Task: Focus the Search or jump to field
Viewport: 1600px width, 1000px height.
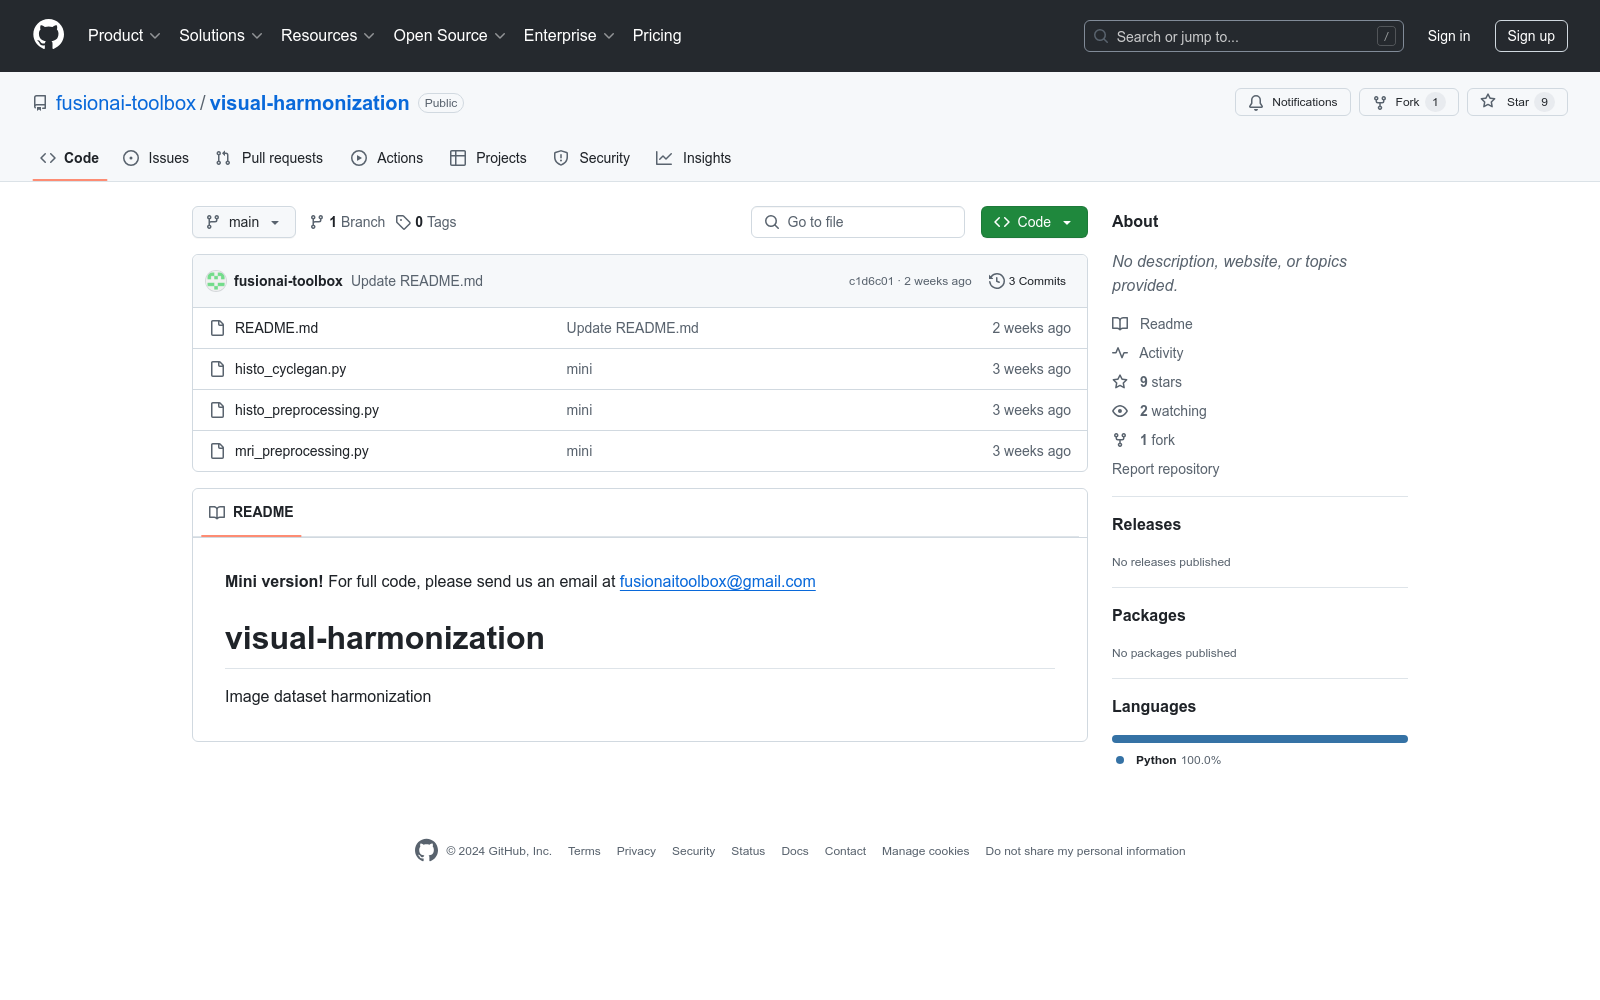Action: click(1244, 36)
